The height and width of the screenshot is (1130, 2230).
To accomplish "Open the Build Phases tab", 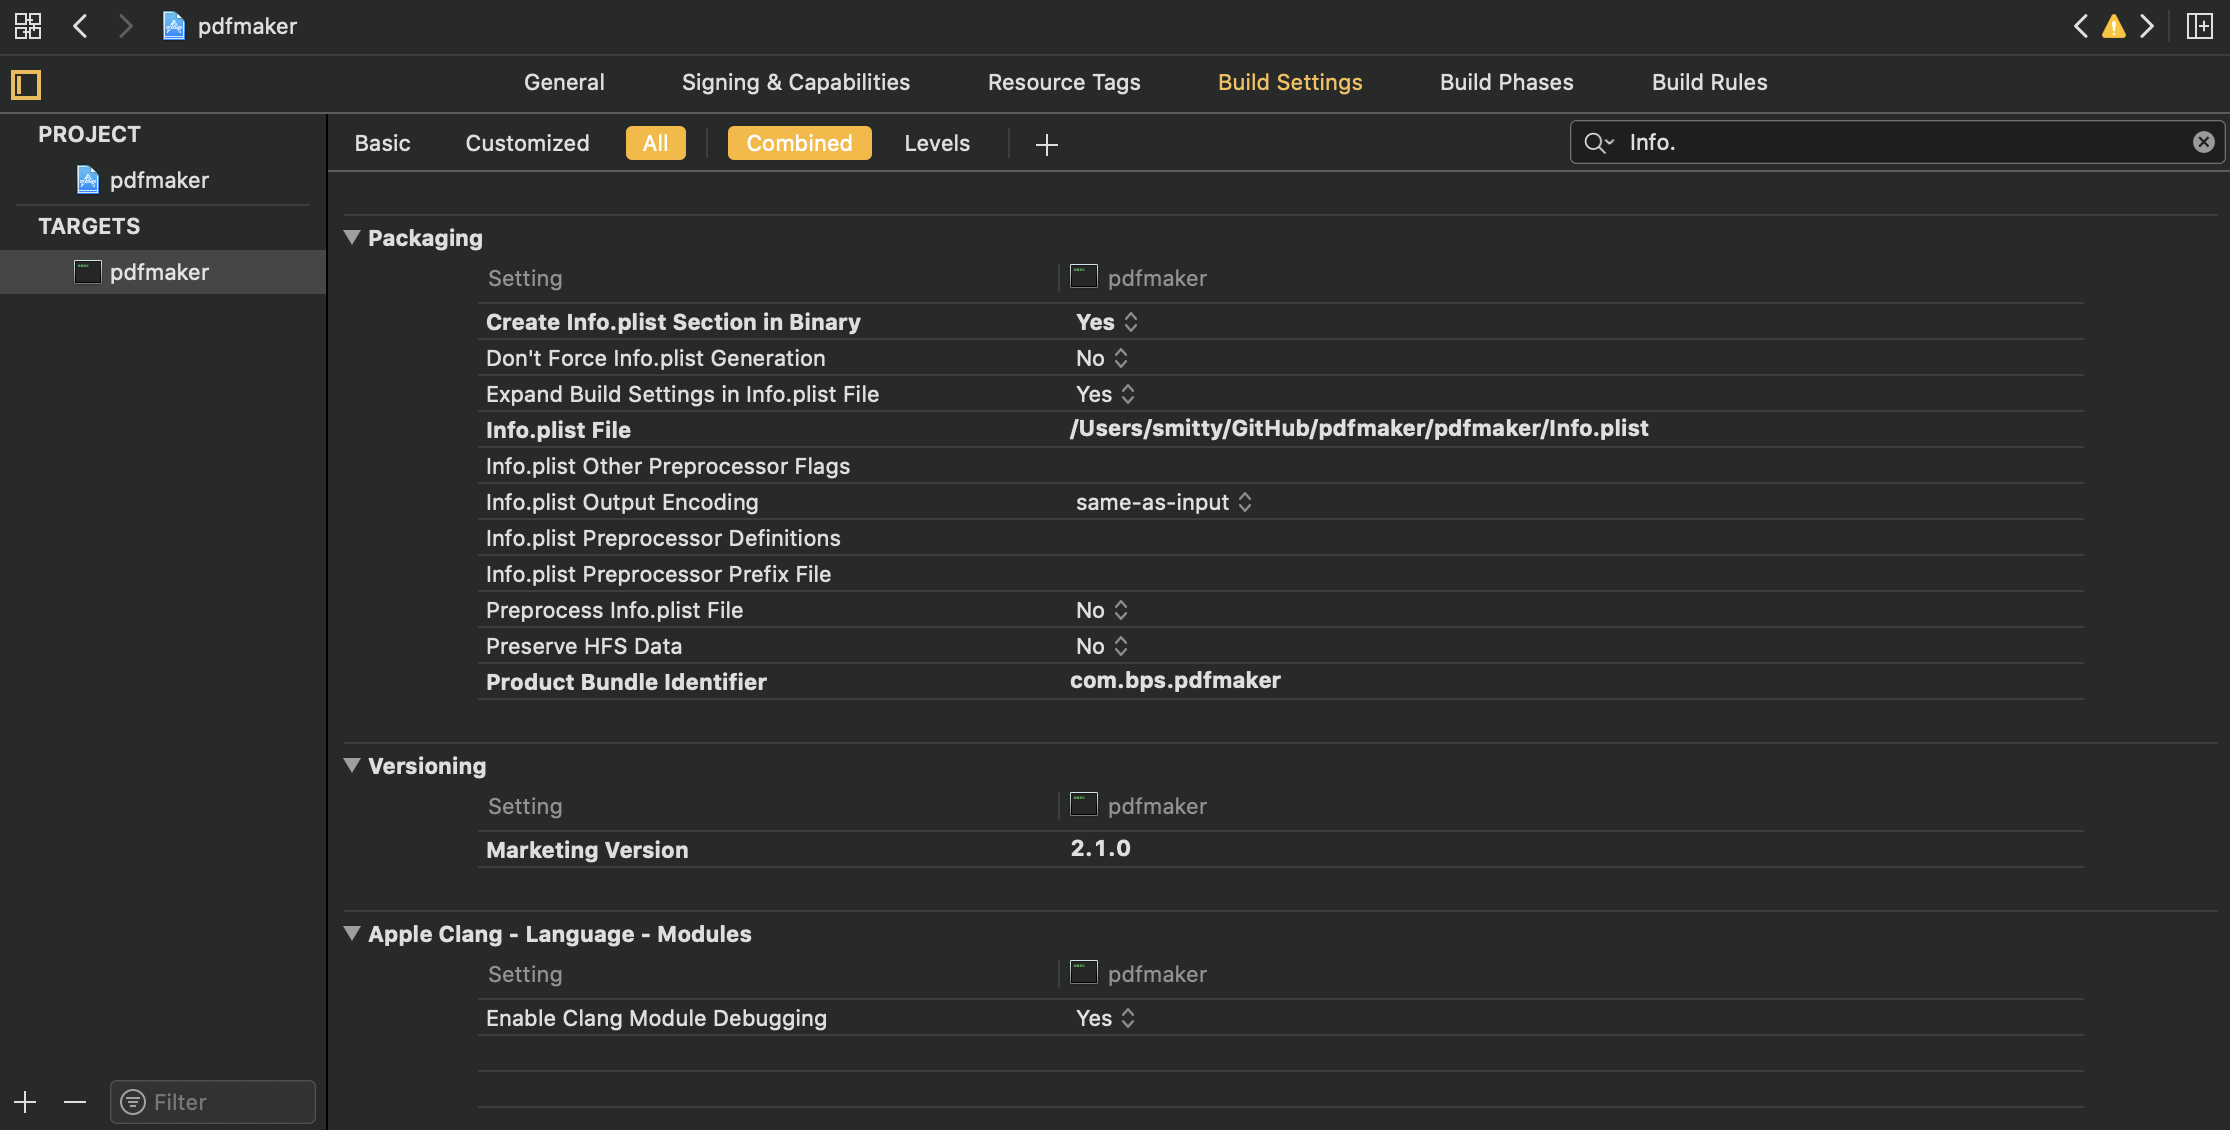I will (1506, 82).
